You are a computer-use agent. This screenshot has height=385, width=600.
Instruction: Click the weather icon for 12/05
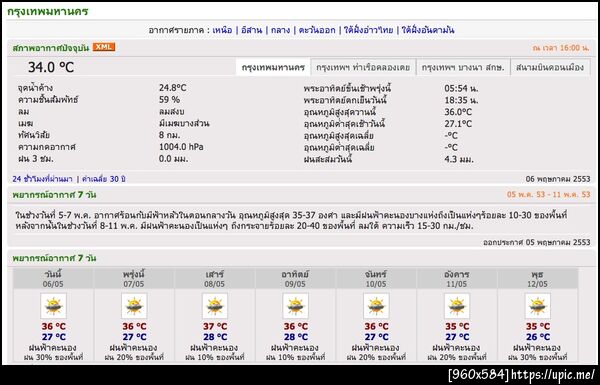pyautogui.click(x=538, y=306)
